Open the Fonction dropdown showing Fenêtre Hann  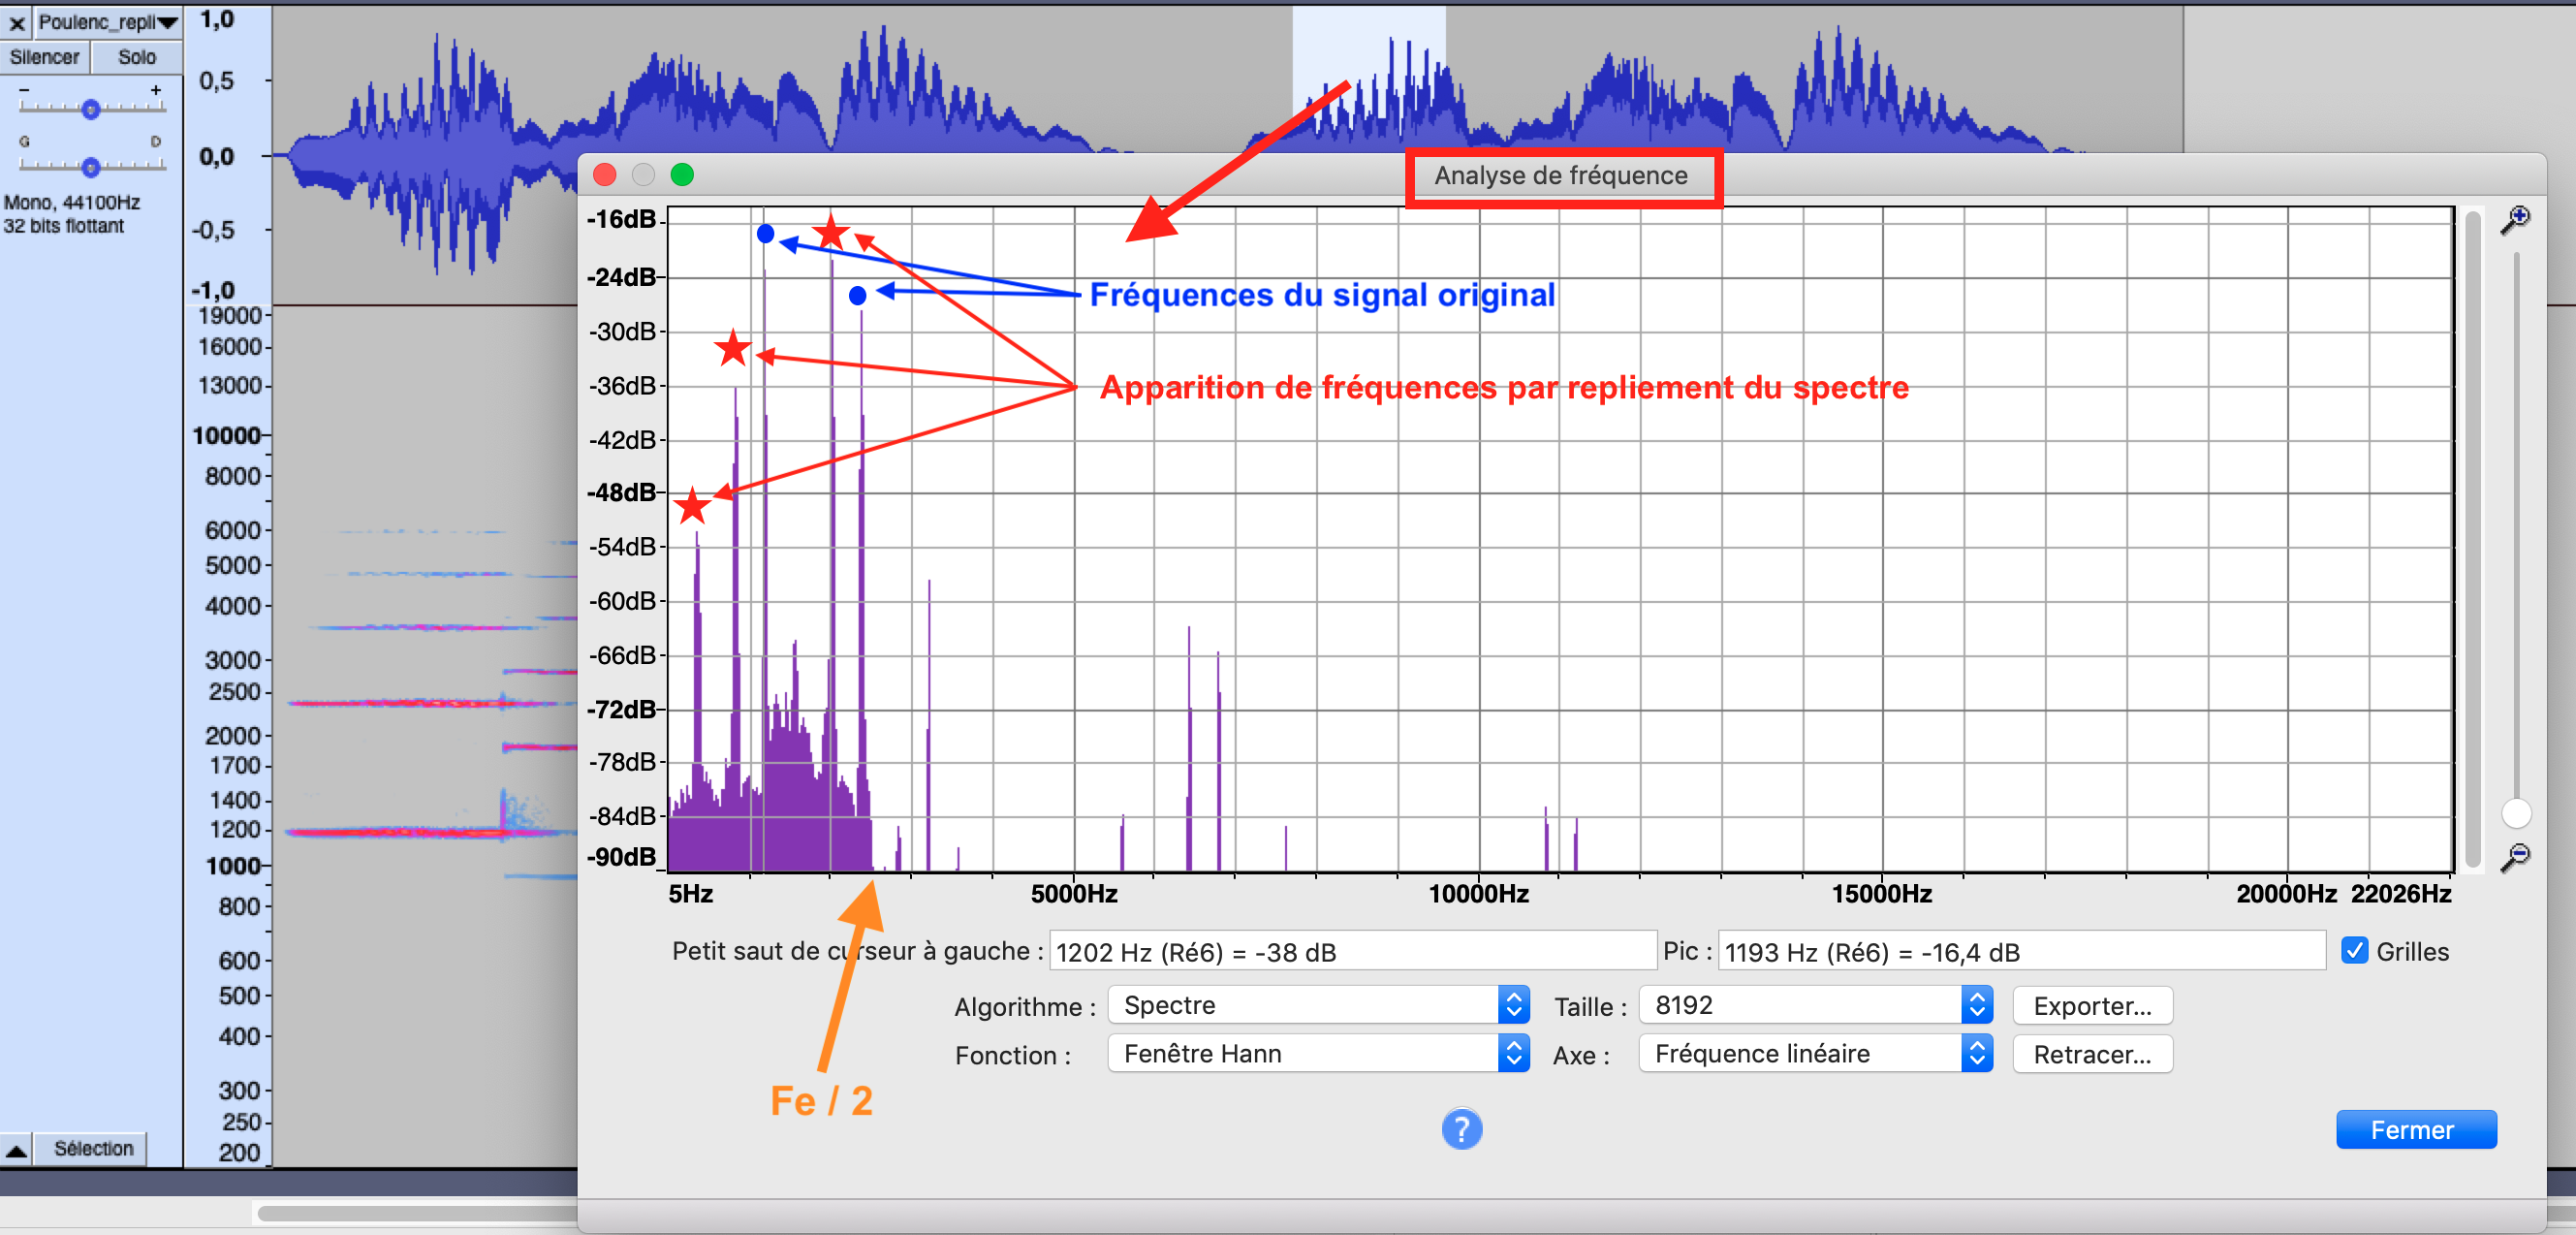pos(1317,1053)
